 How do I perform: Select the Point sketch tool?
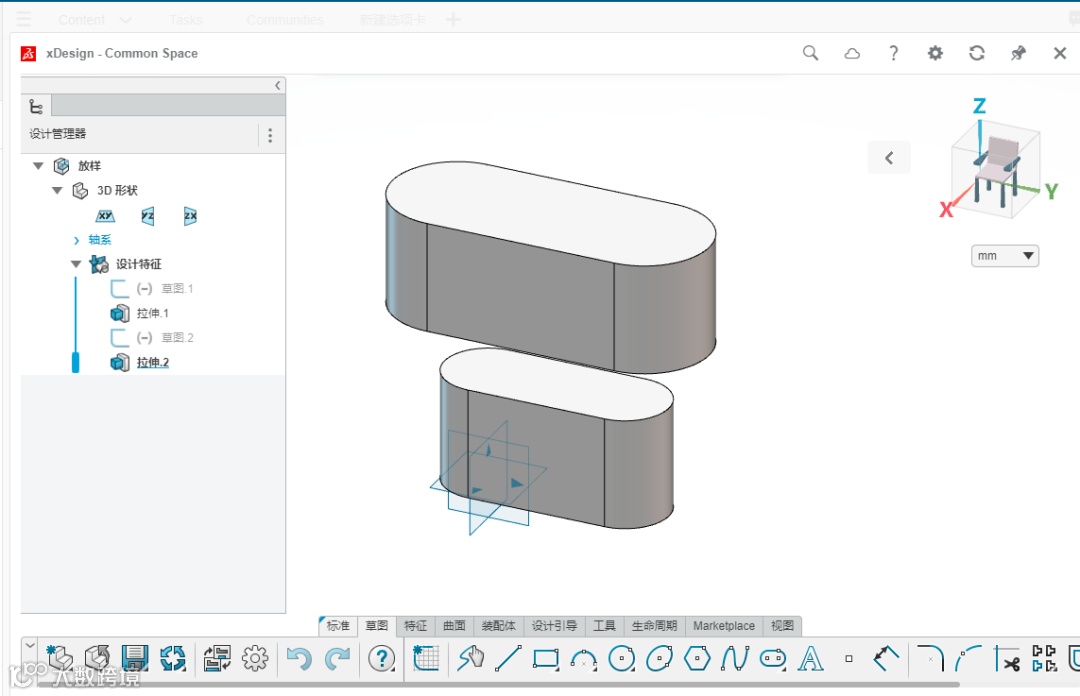pyautogui.click(x=849, y=659)
